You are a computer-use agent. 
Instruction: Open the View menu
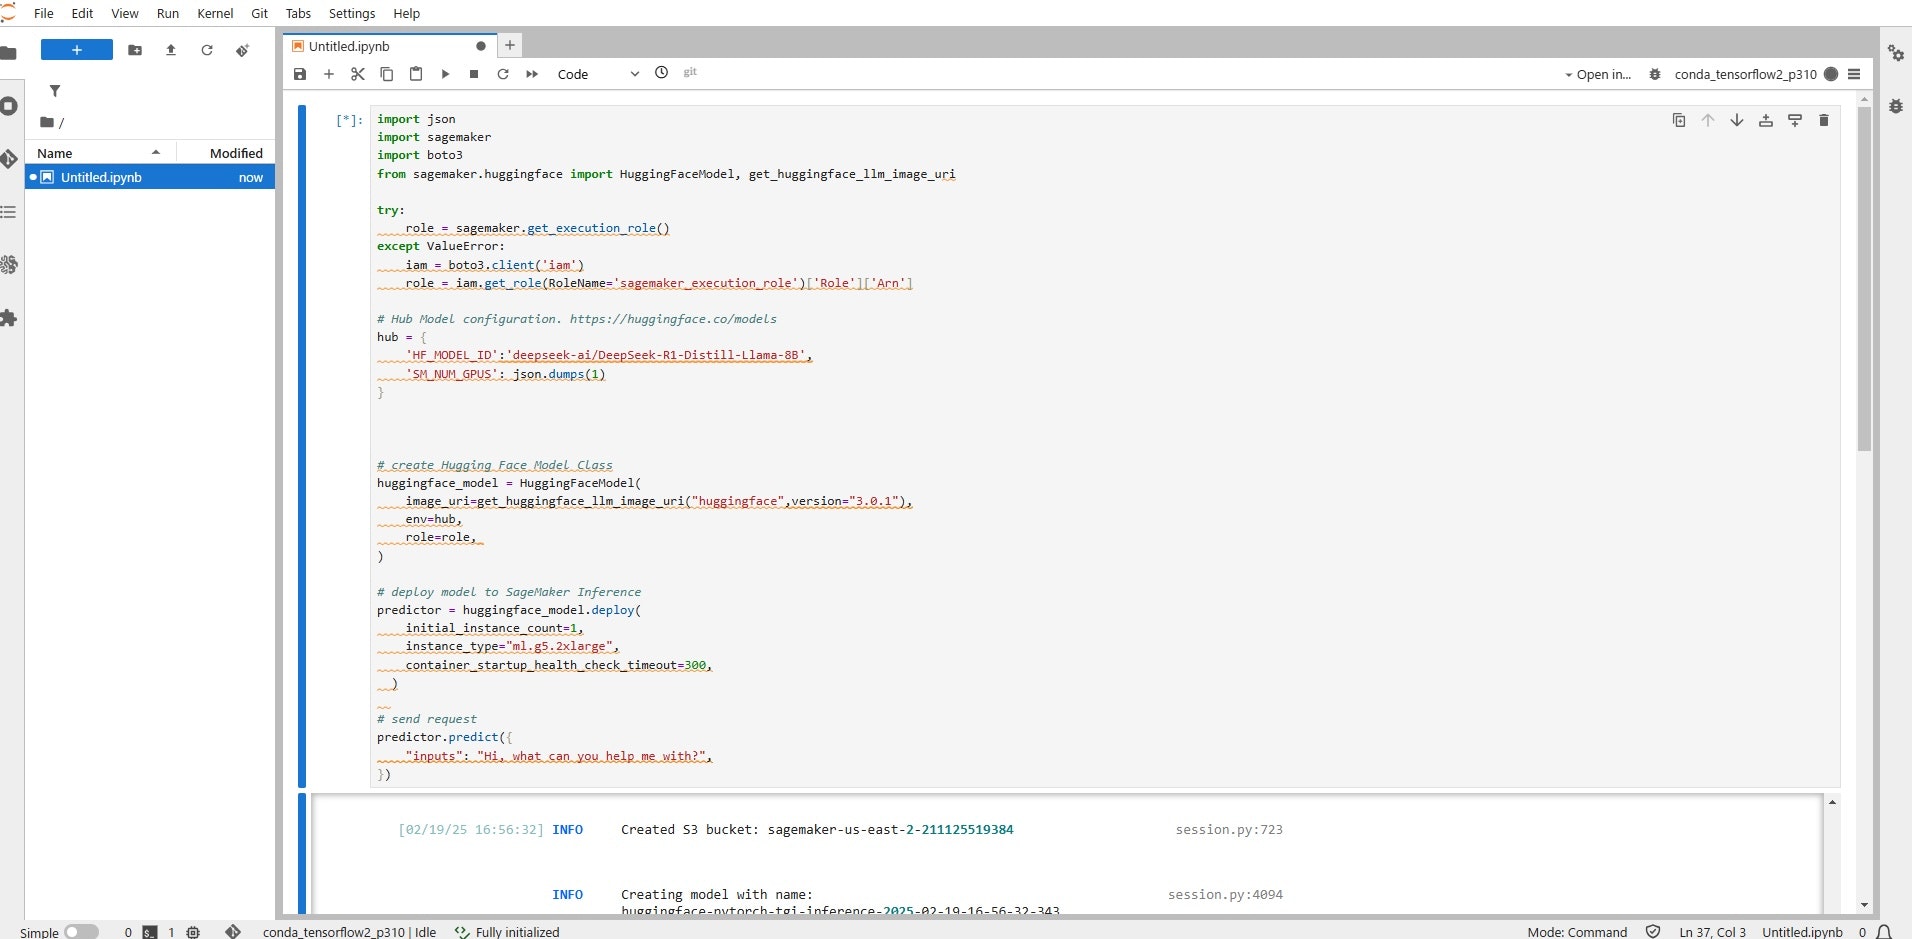(125, 13)
